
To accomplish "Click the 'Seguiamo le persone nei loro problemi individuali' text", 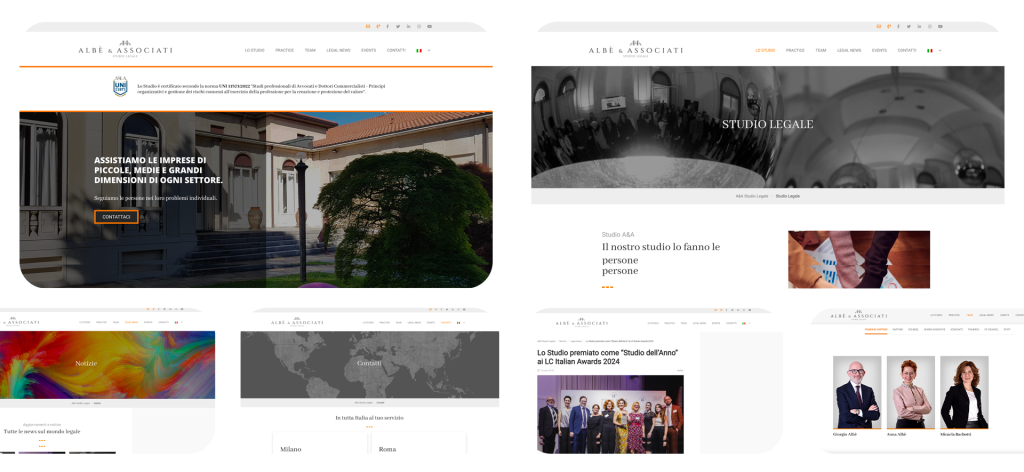I will pyautogui.click(x=155, y=197).
